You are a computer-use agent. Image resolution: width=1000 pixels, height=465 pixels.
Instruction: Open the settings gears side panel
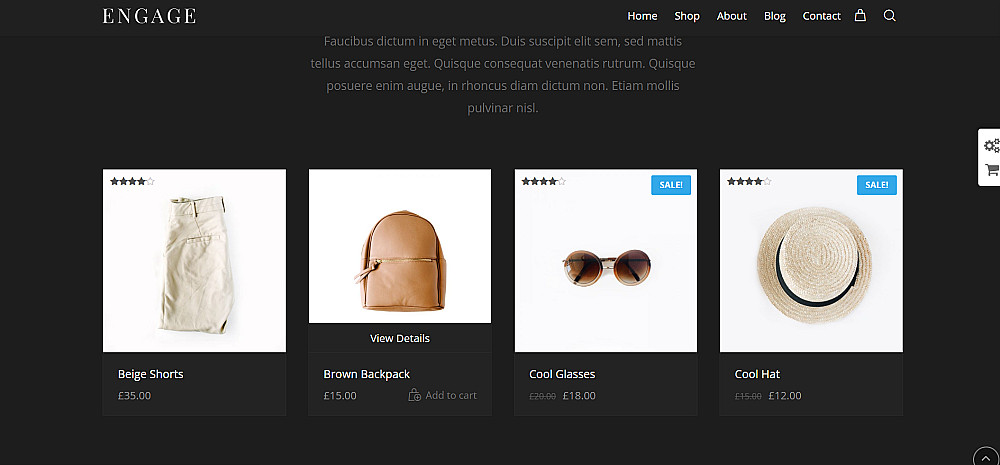click(x=991, y=145)
